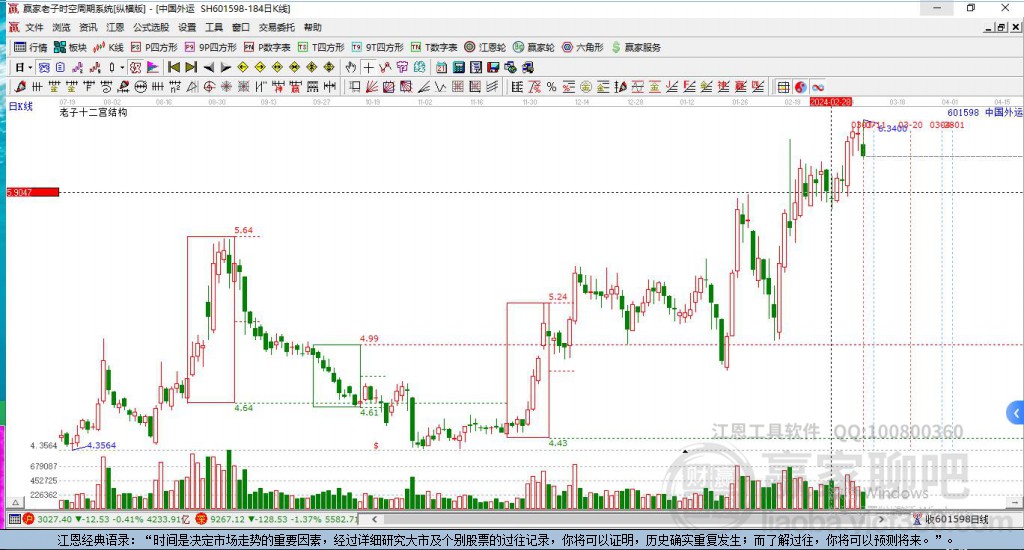The width and height of the screenshot is (1024, 550).
Task: Click the black right arrow icon
Action: coord(225,67)
